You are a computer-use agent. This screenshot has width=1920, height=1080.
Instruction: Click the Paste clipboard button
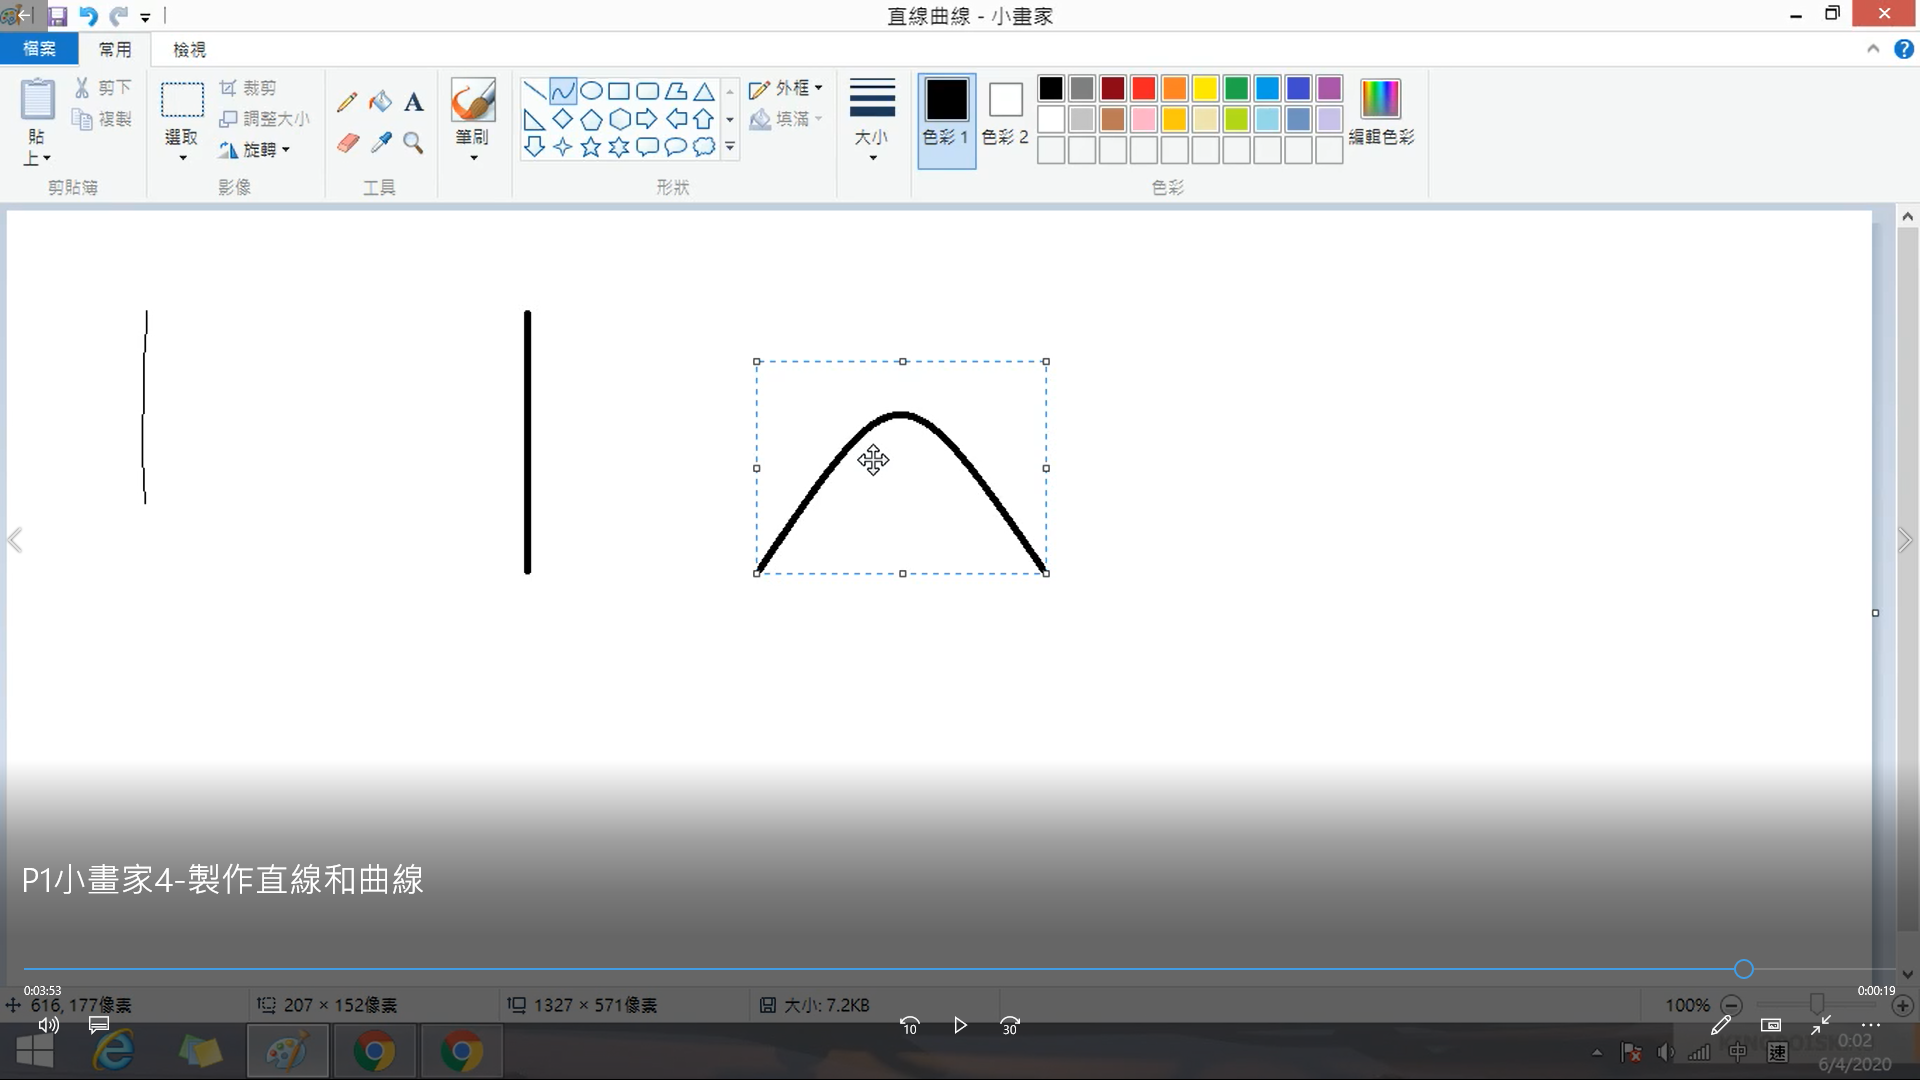pos(38,100)
